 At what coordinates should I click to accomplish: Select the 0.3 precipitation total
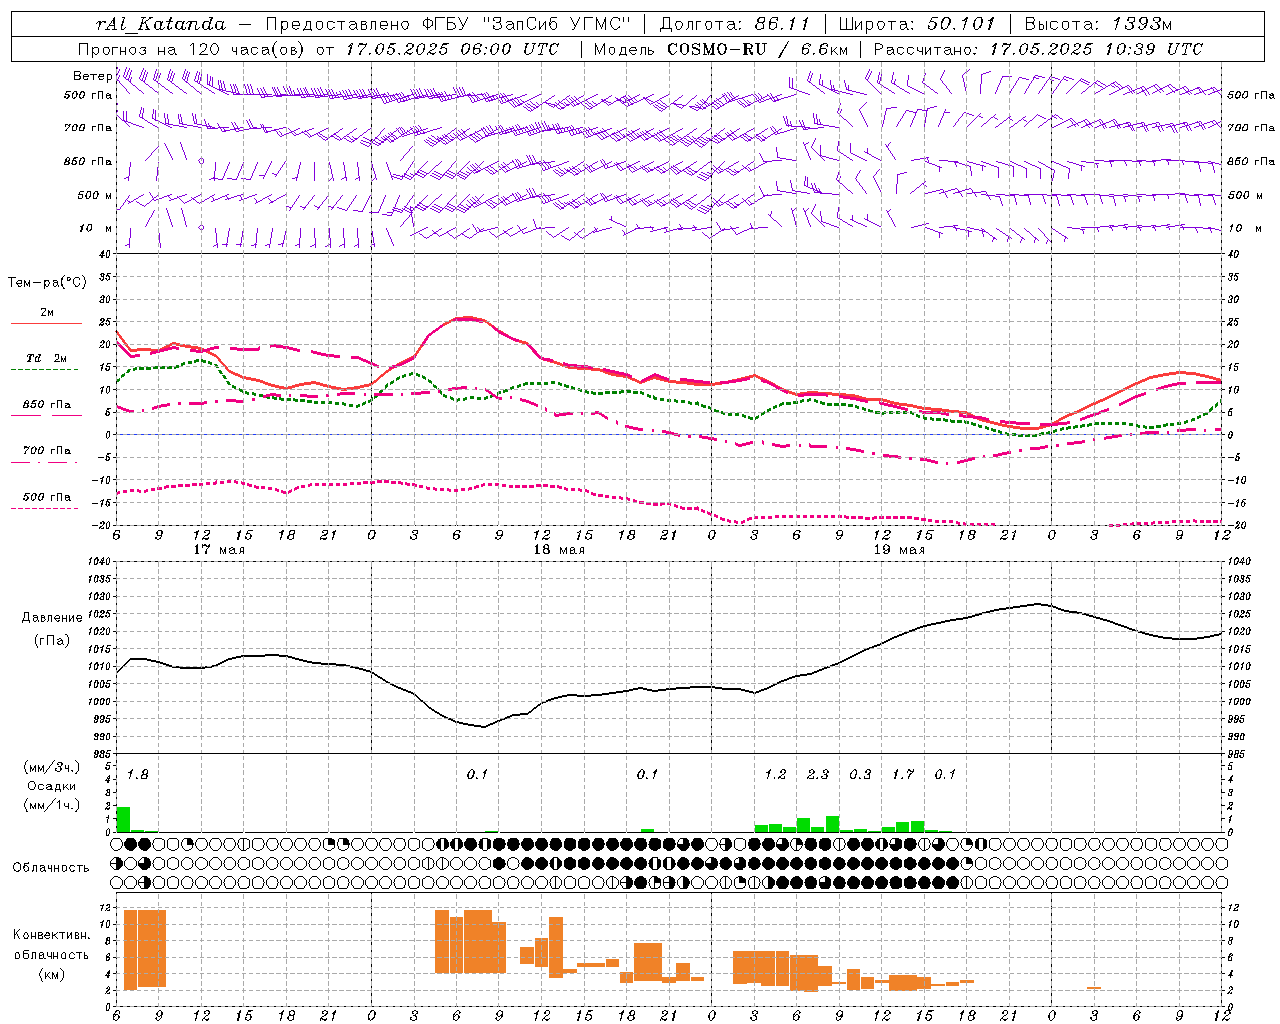860,774
